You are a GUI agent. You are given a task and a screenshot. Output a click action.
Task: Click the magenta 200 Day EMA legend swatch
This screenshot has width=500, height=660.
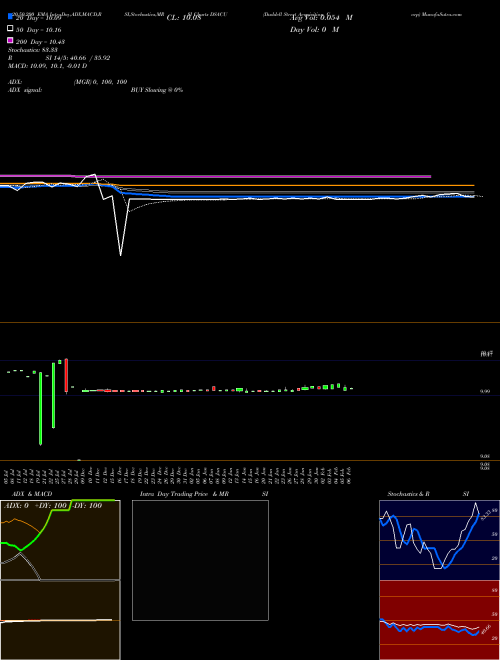(x=10, y=40)
